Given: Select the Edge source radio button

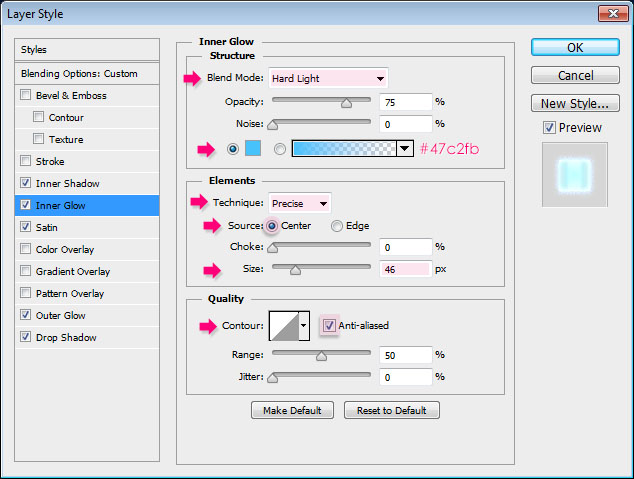Looking at the screenshot, I should 337,226.
